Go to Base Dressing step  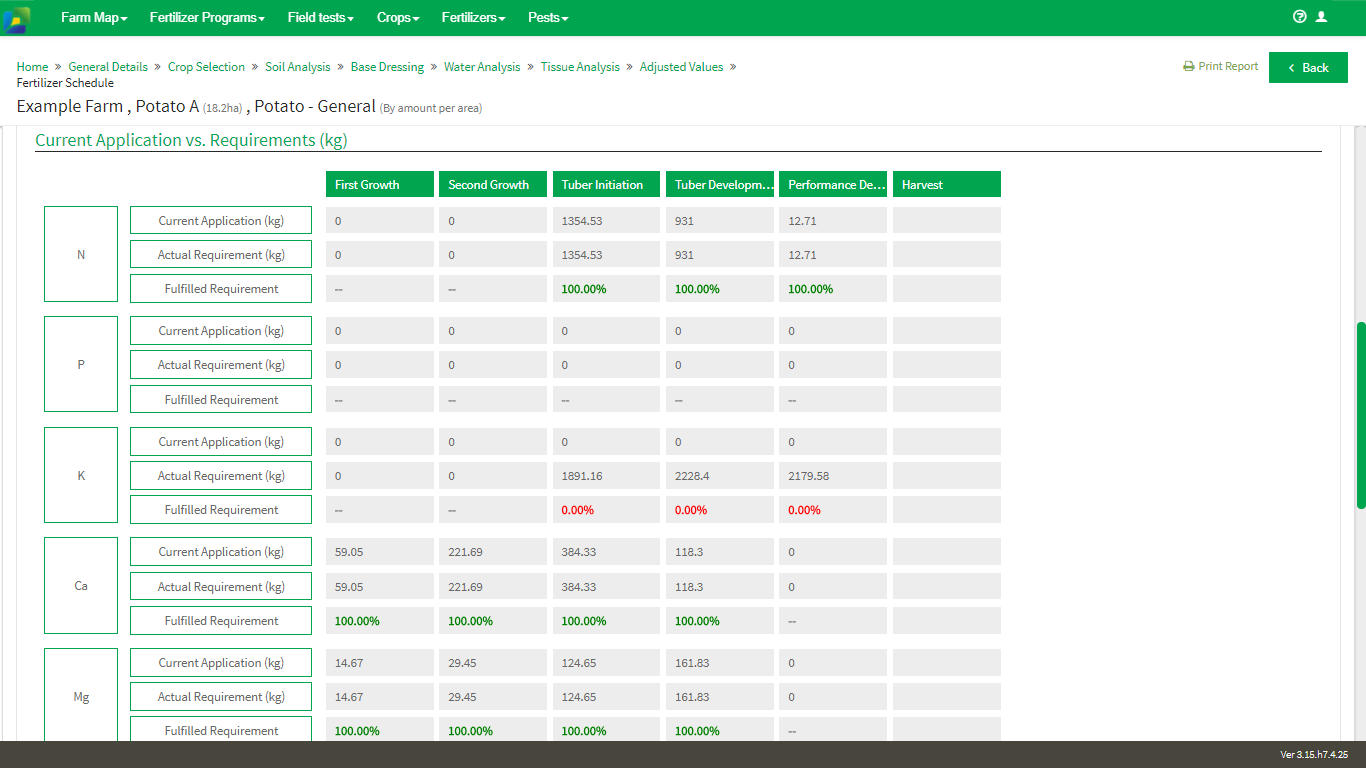pyautogui.click(x=387, y=67)
